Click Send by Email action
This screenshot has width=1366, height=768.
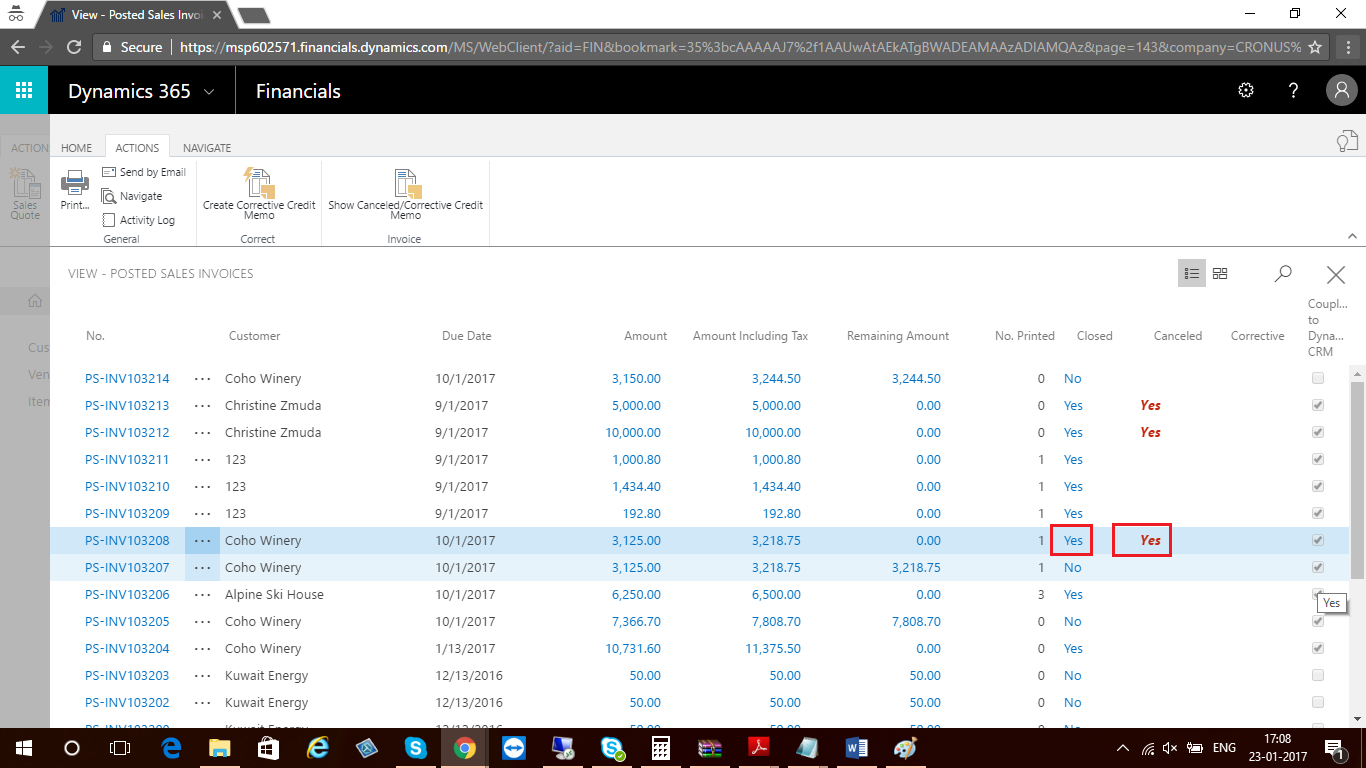[144, 172]
